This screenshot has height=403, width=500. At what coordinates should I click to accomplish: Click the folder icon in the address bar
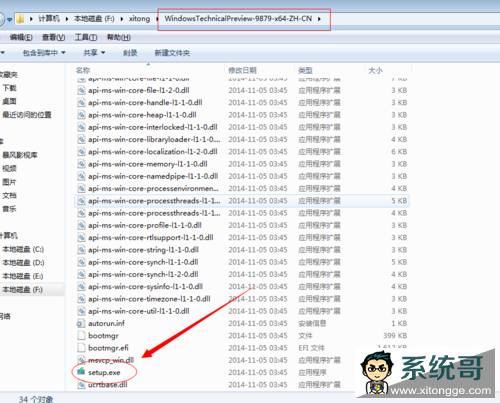tap(20, 19)
